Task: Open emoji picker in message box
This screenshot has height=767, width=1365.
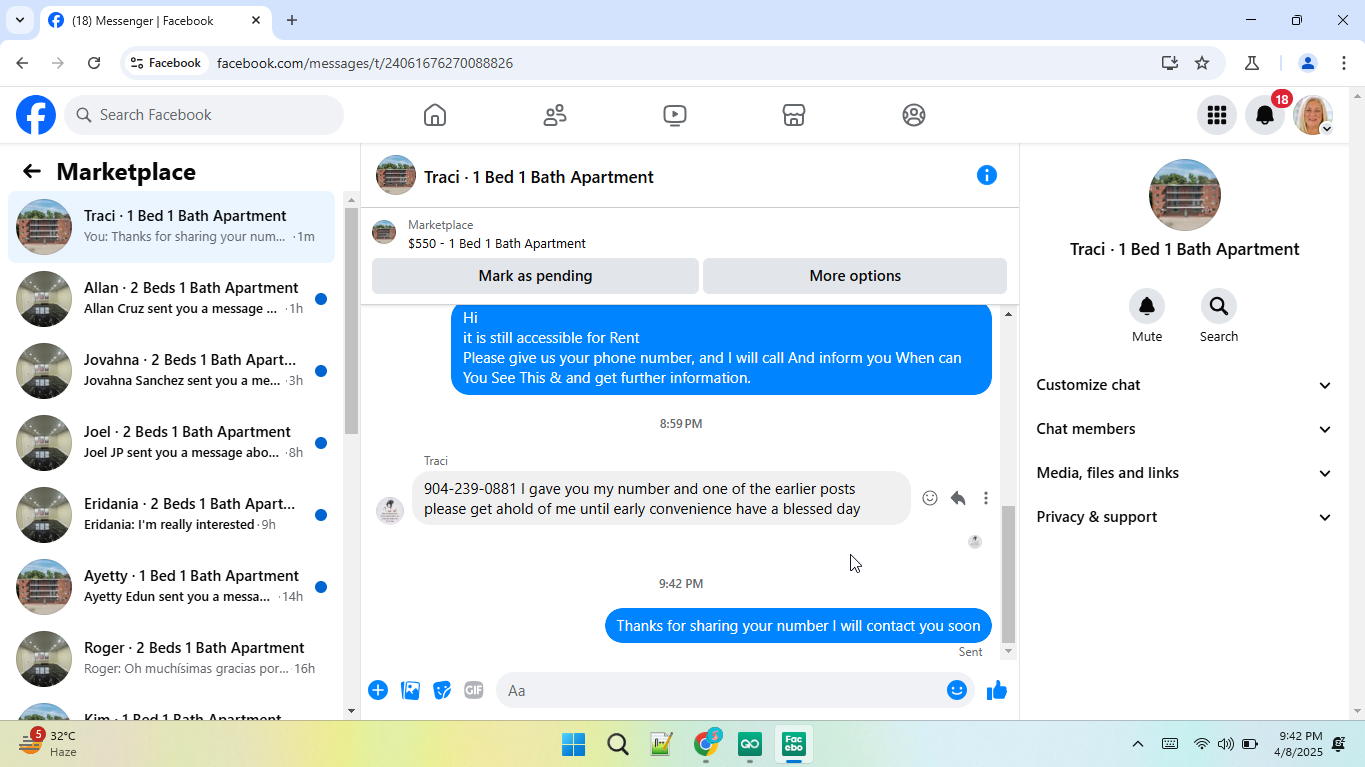Action: [957, 690]
